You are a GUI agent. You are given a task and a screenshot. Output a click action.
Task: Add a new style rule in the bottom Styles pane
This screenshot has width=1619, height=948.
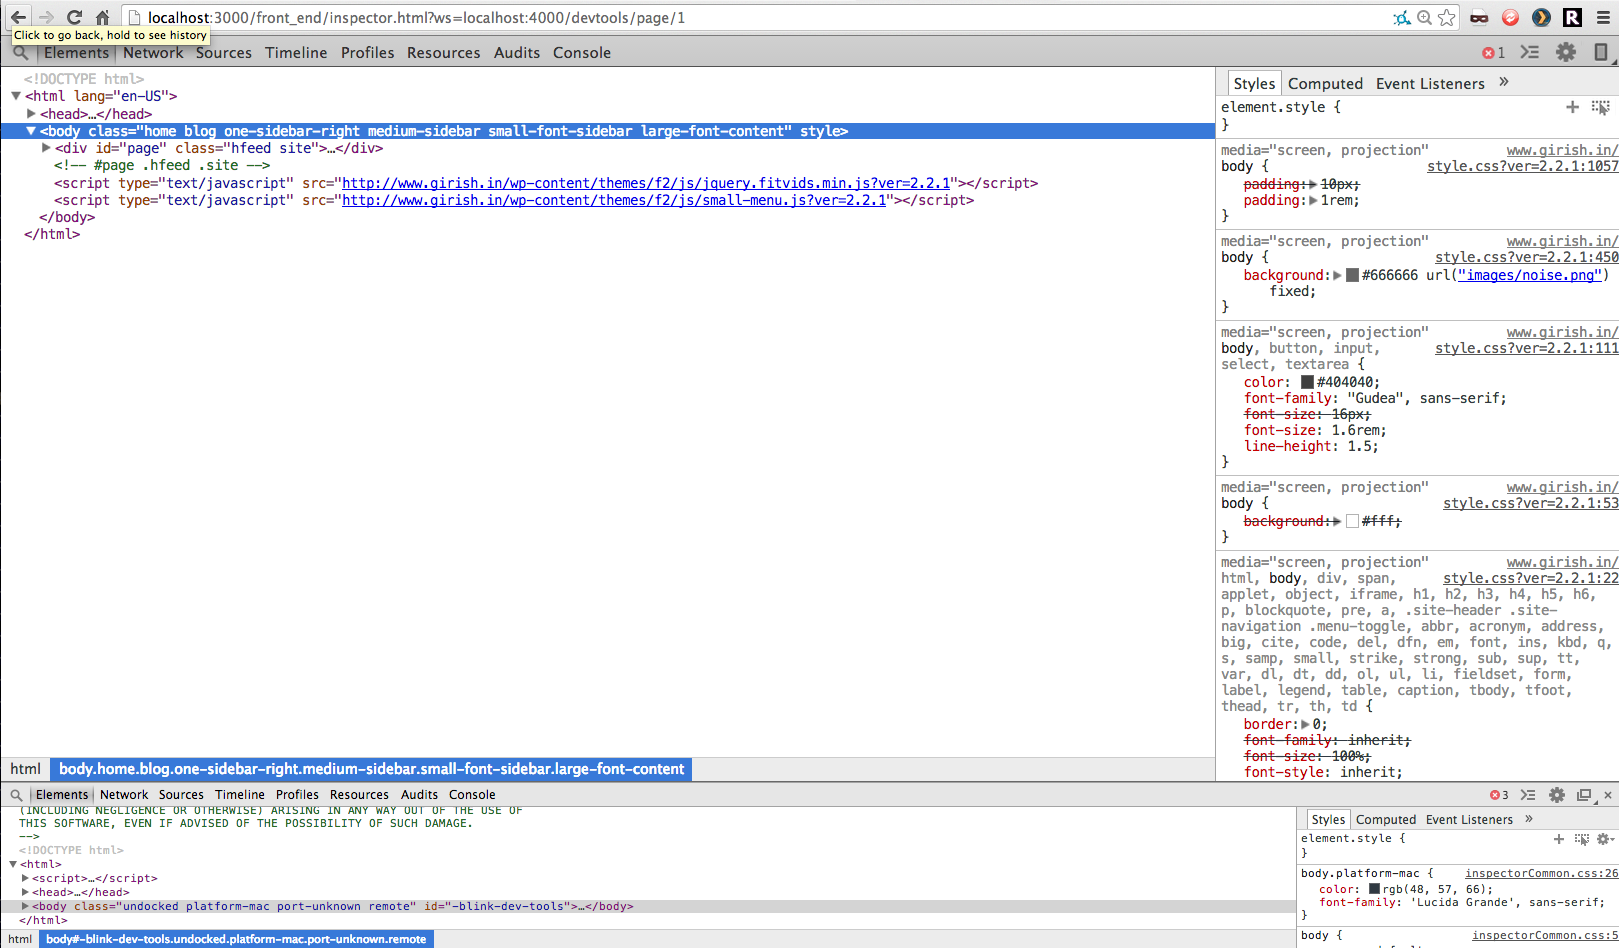[1559, 839]
